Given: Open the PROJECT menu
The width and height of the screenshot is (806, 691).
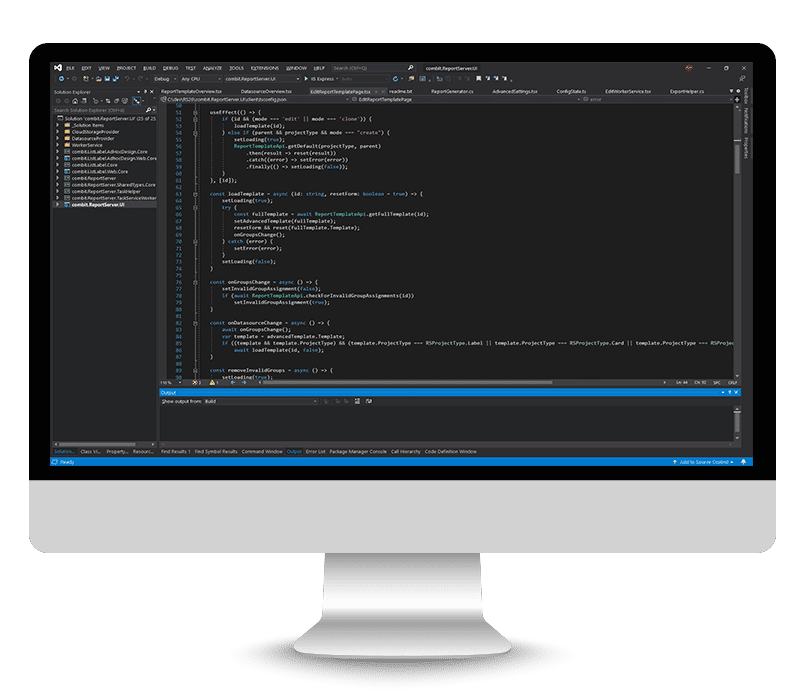Looking at the screenshot, I should pos(126,68).
